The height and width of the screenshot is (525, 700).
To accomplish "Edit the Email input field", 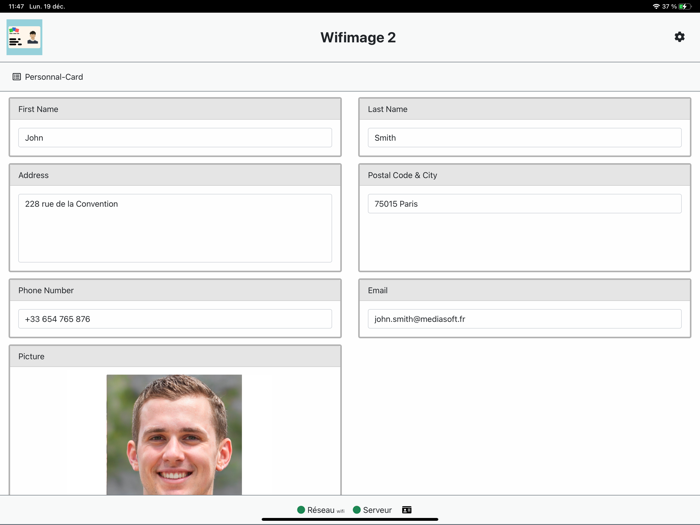I will (x=525, y=319).
